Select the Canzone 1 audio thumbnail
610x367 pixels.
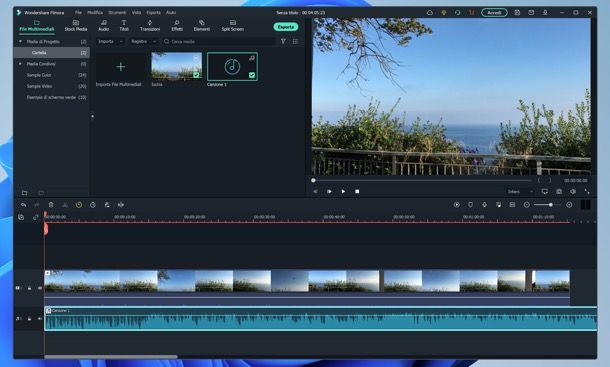pos(232,67)
